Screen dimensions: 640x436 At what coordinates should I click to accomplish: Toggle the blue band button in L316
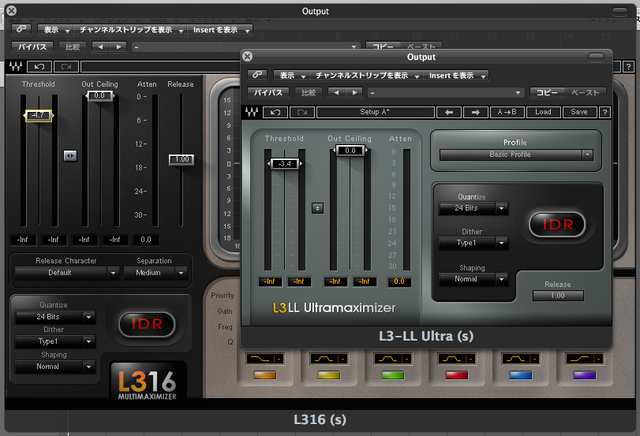pos(520,375)
